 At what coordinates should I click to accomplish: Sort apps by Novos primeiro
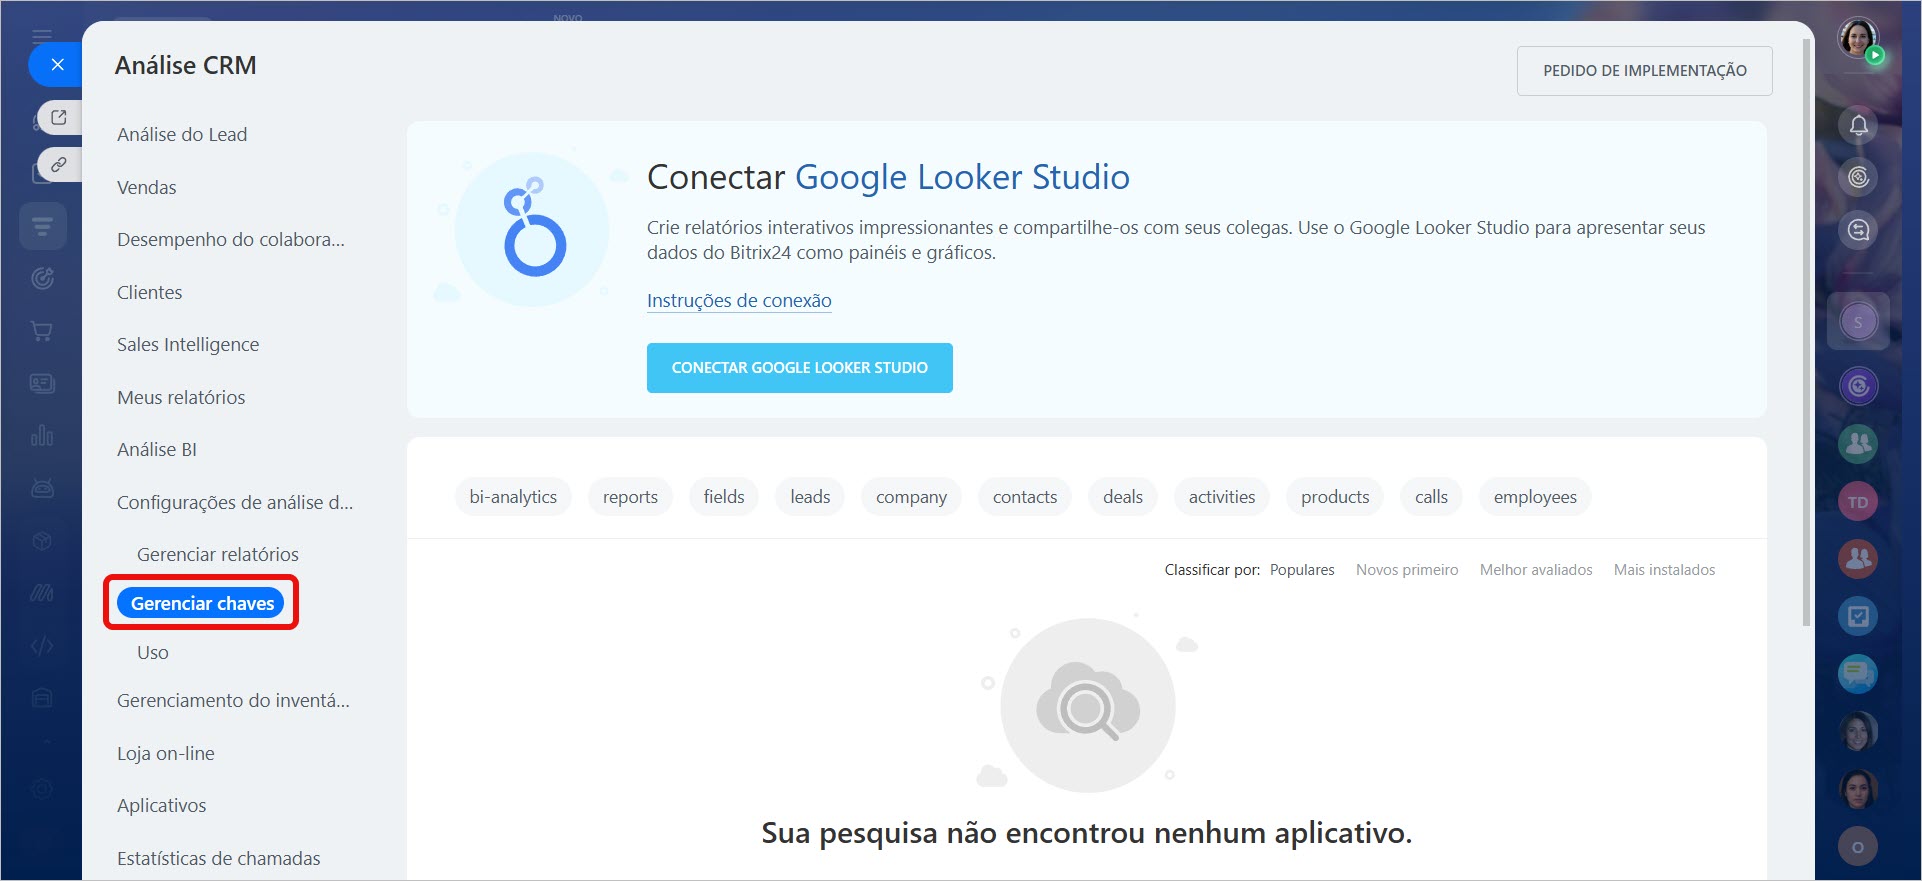(1406, 570)
